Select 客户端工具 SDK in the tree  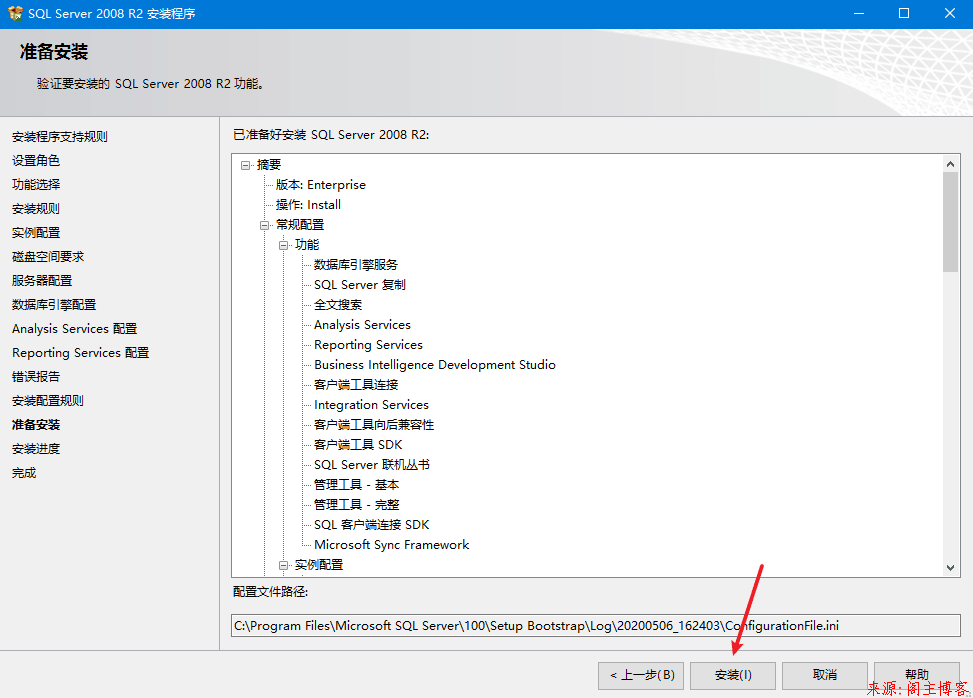(358, 445)
